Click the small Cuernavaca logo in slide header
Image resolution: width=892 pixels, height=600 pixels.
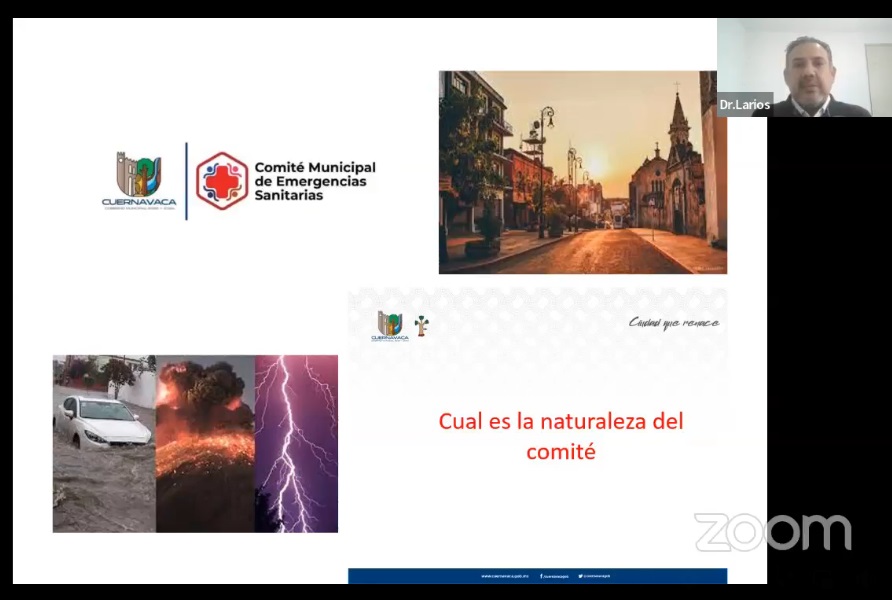pyautogui.click(x=390, y=327)
